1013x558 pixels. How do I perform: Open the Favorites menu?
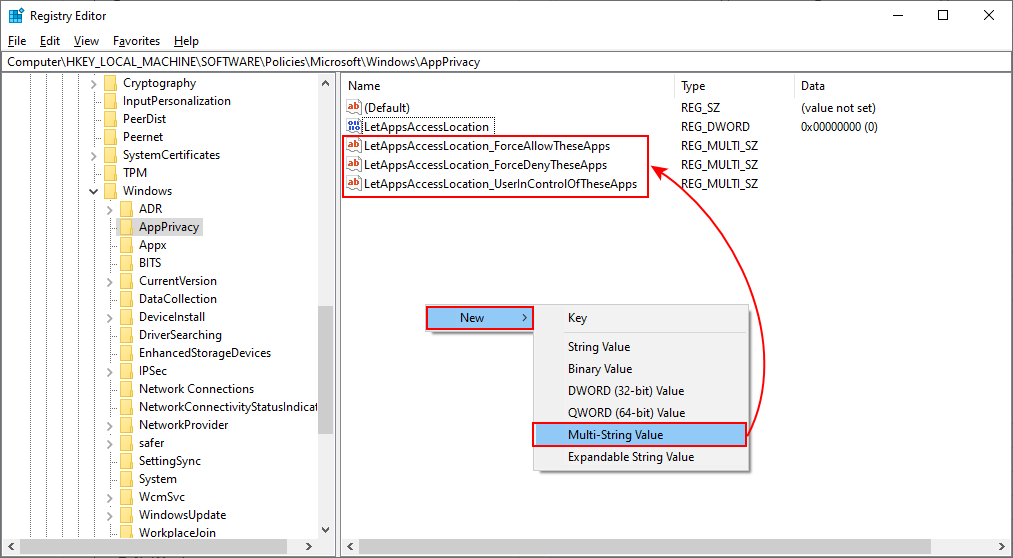136,41
